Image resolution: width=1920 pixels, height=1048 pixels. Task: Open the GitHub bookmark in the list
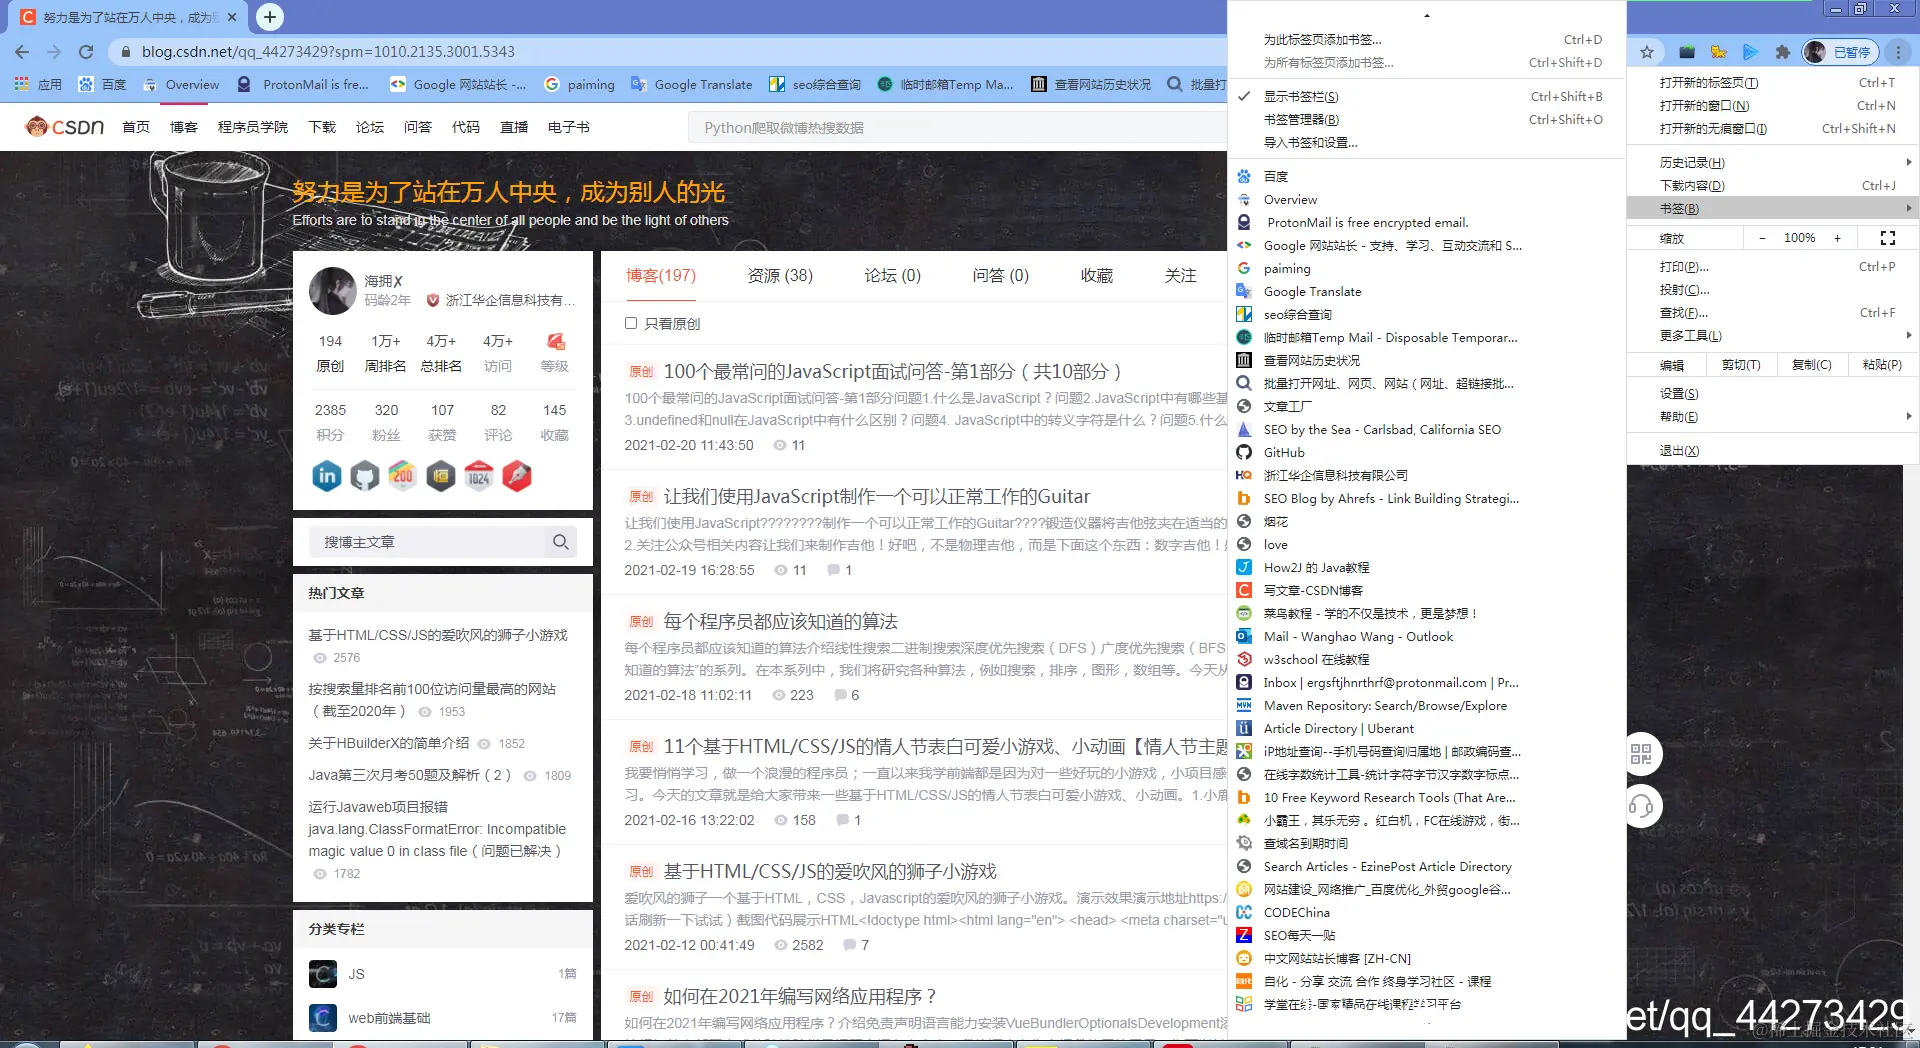click(x=1427, y=452)
